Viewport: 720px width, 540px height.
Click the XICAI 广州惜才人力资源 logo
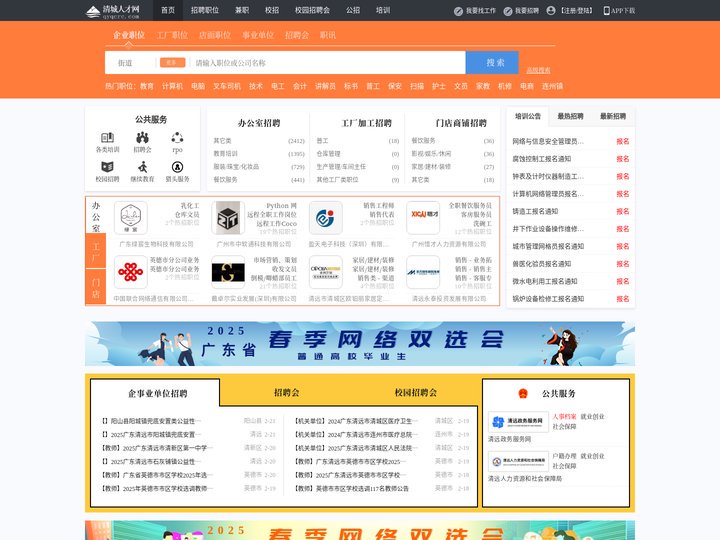click(423, 218)
